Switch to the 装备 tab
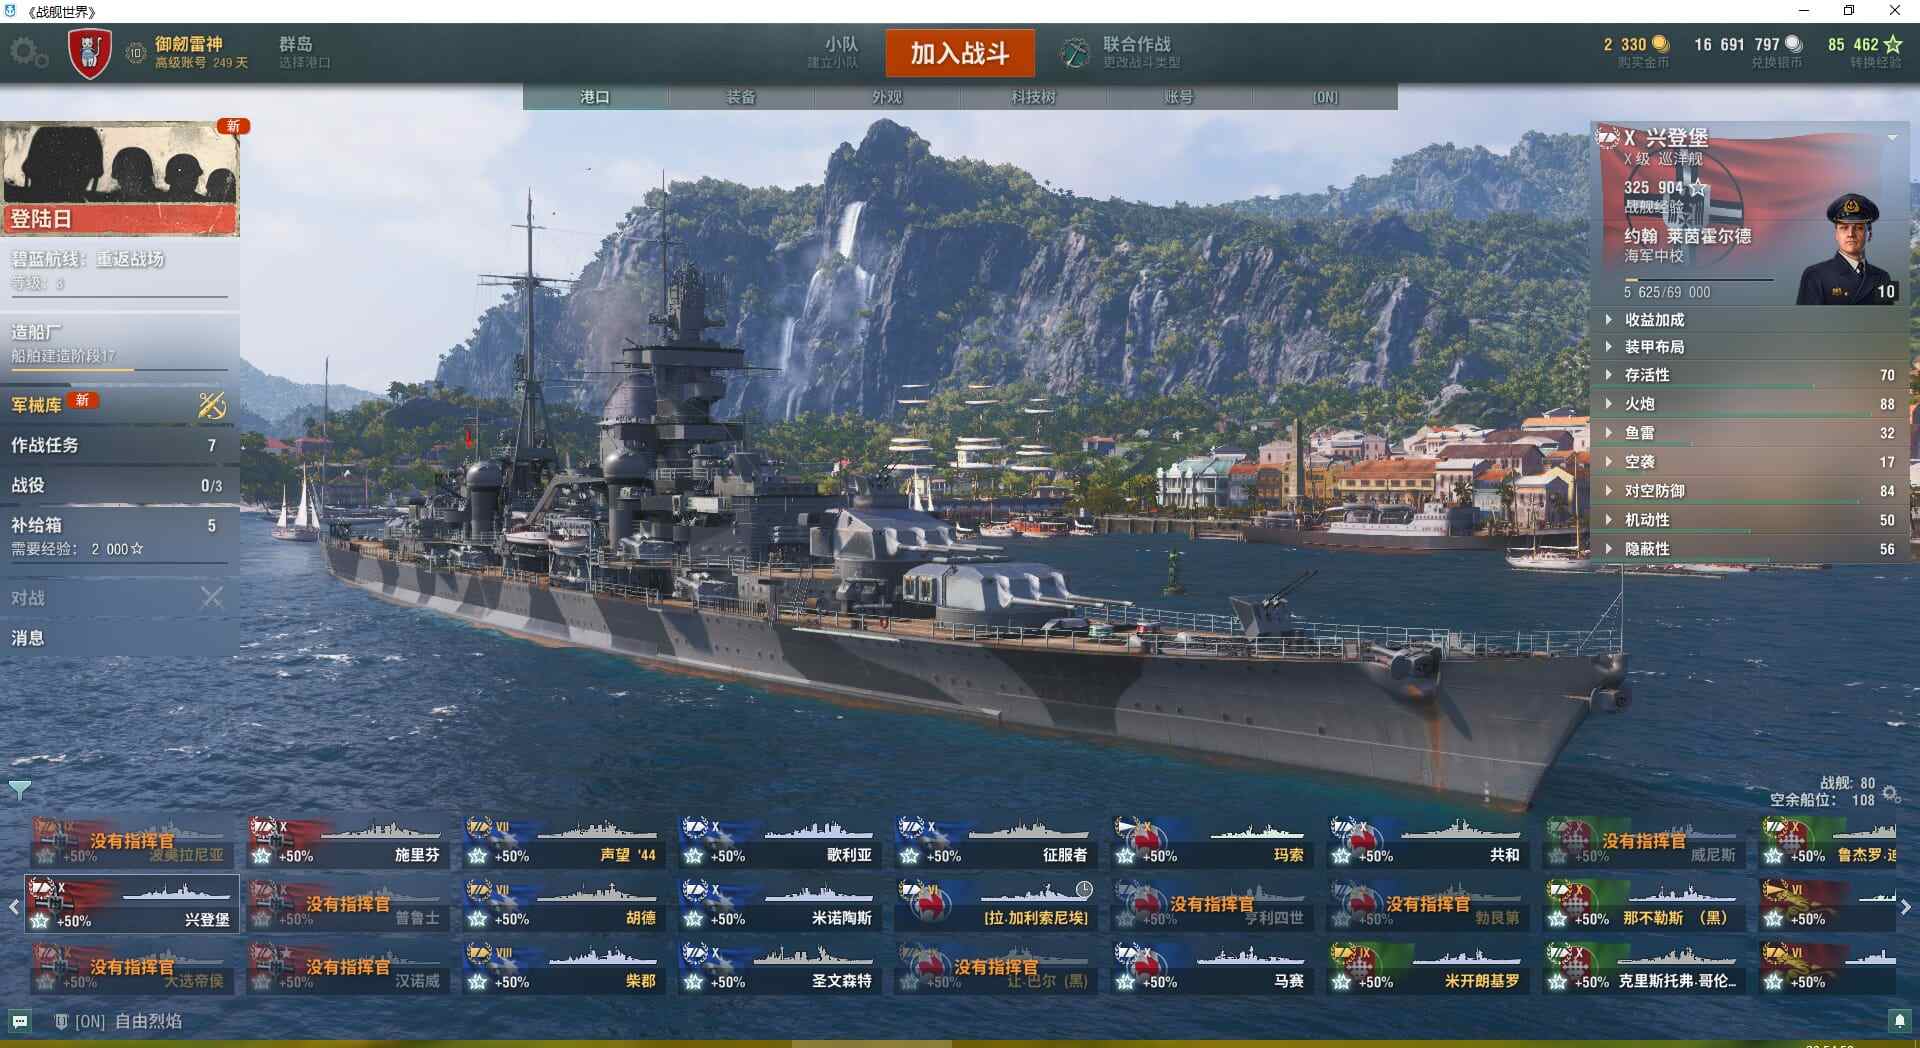This screenshot has height=1048, width=1920. coord(741,97)
